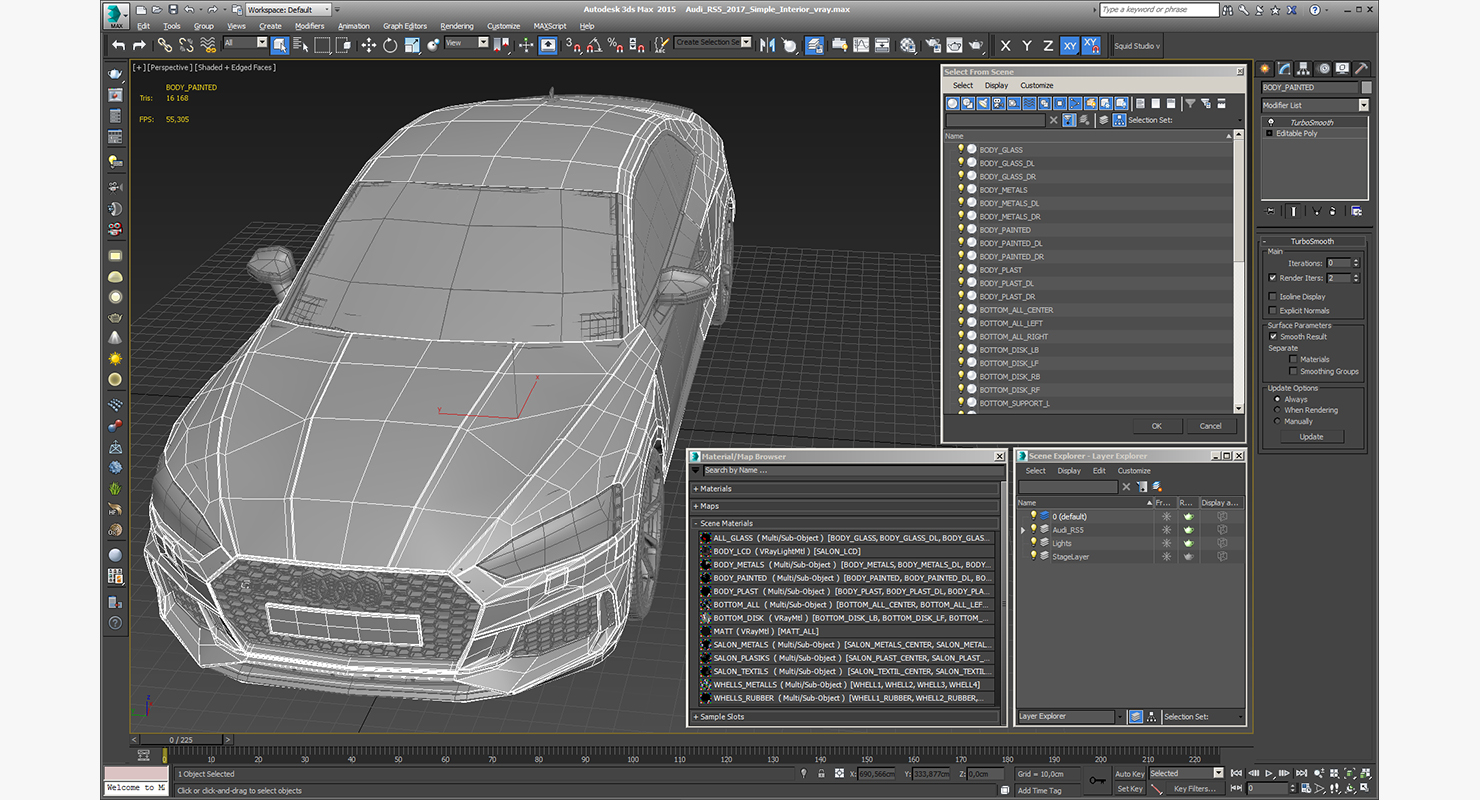Open the Graph Editors menu
1480x800 pixels.
coord(404,26)
